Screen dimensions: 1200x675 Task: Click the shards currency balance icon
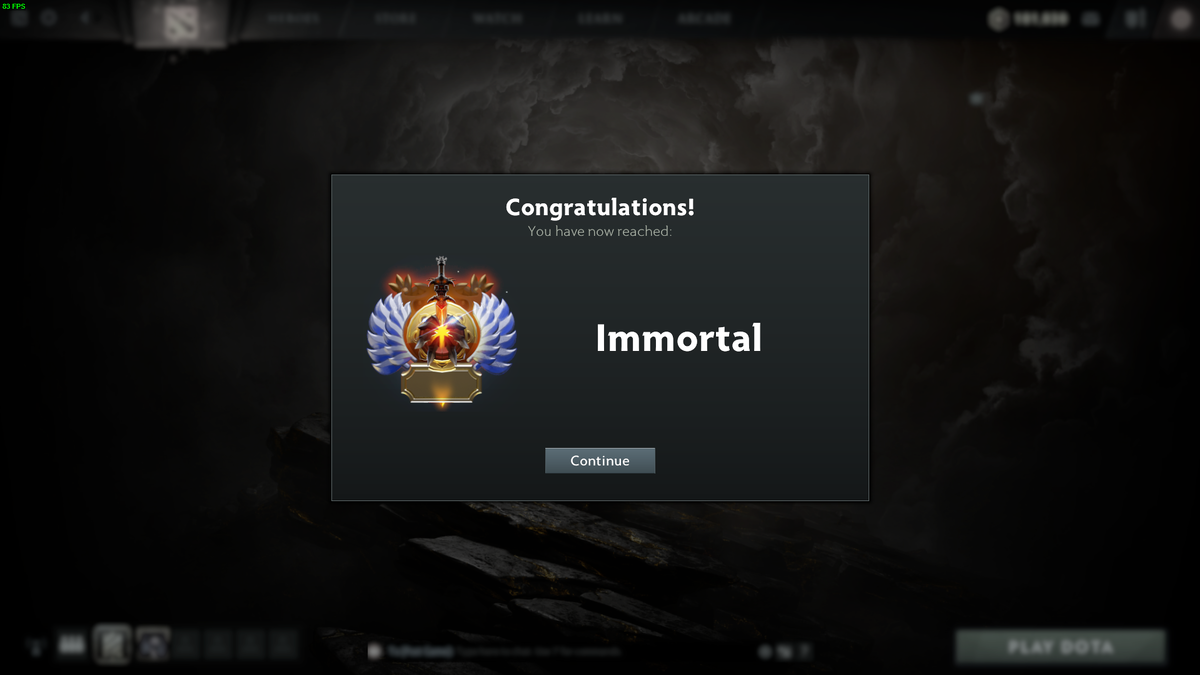tap(998, 19)
